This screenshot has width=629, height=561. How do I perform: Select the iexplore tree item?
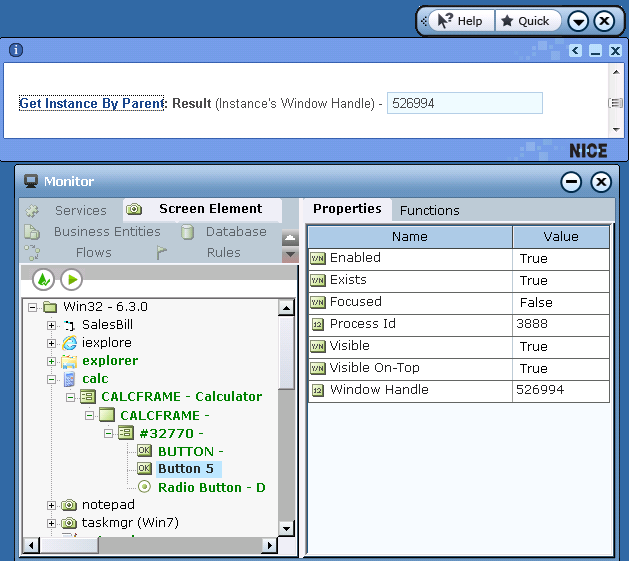coord(107,343)
